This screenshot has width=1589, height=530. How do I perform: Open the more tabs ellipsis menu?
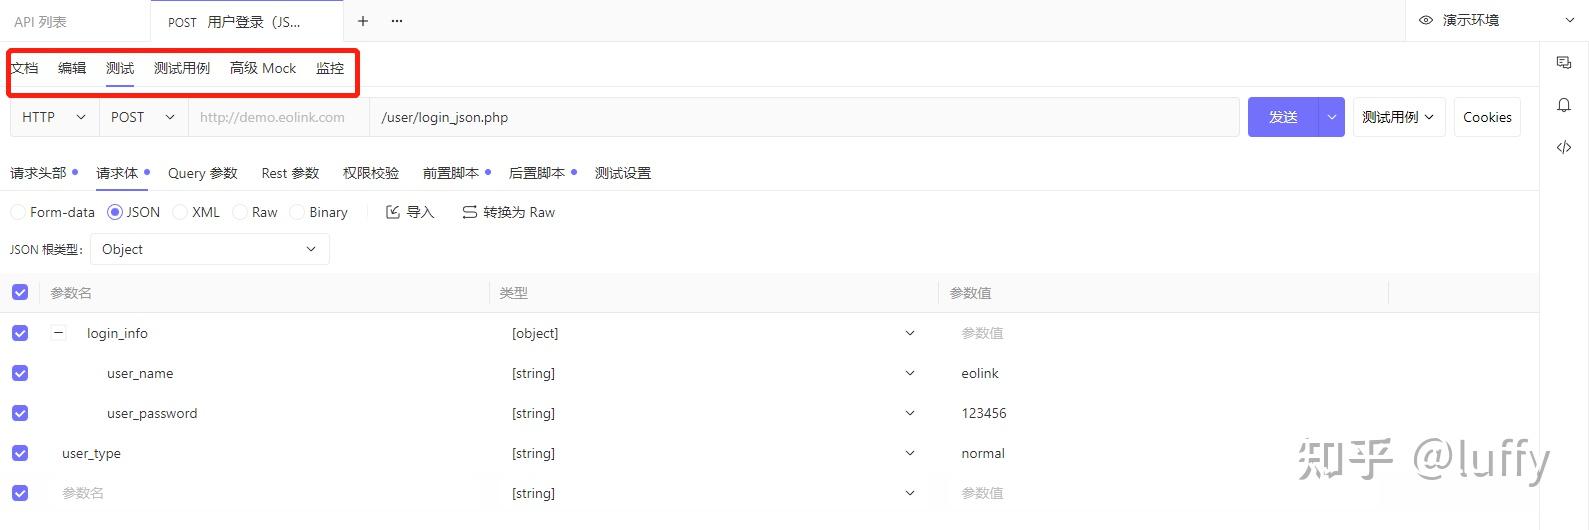pyautogui.click(x=397, y=21)
